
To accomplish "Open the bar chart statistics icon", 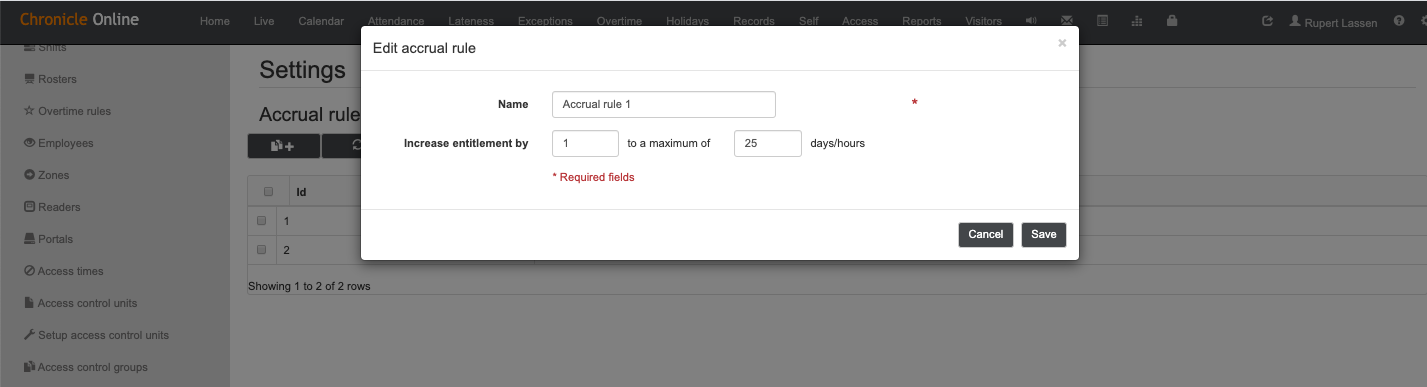I will point(1137,21).
